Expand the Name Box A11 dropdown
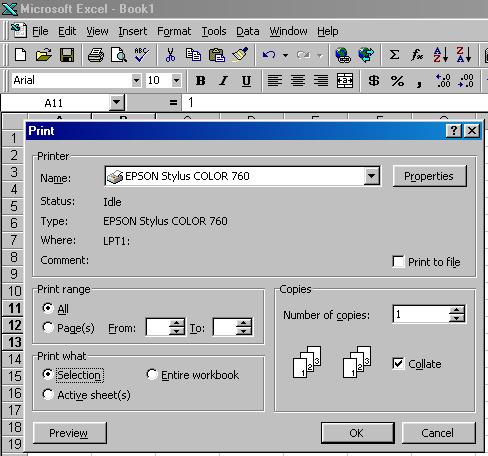 [116, 102]
